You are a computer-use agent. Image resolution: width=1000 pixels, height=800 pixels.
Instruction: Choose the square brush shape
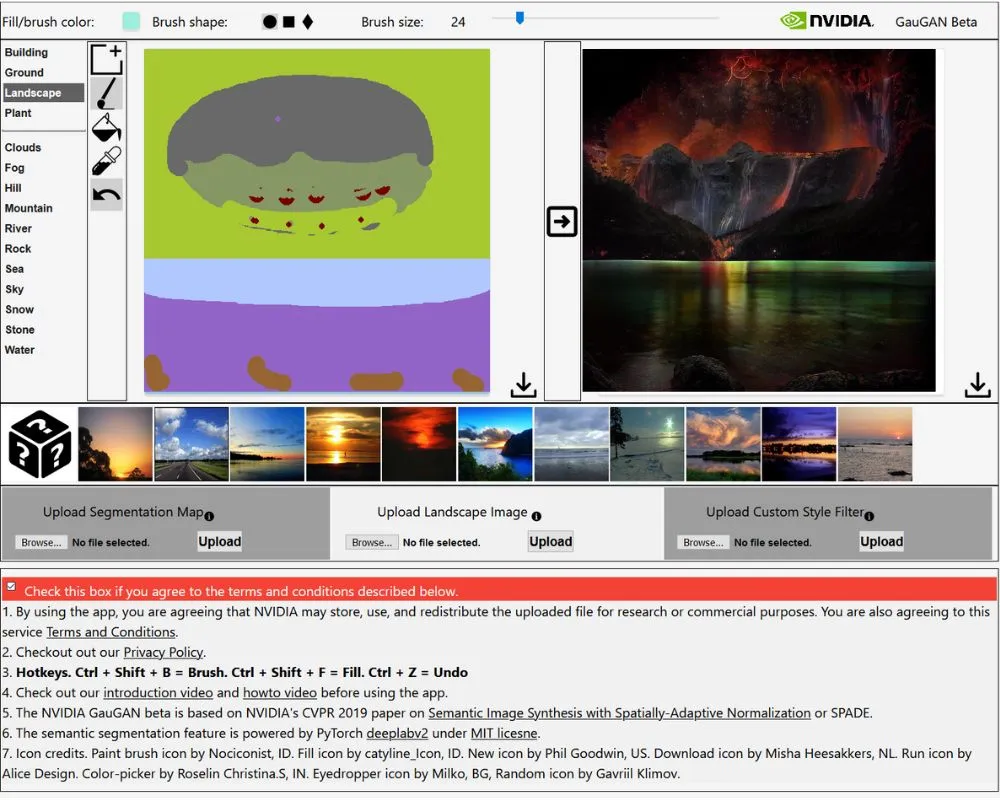289,22
